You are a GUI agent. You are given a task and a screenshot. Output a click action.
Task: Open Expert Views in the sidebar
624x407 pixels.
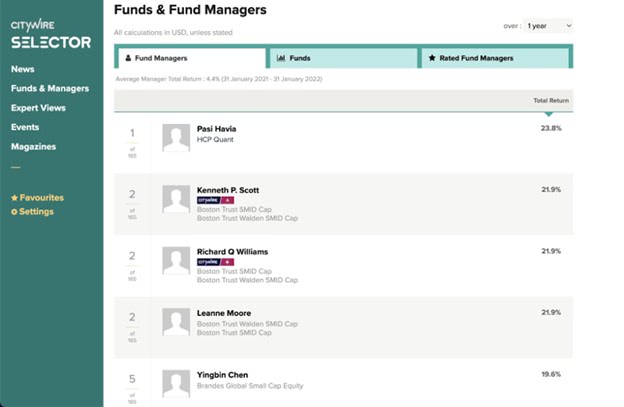[x=38, y=108]
